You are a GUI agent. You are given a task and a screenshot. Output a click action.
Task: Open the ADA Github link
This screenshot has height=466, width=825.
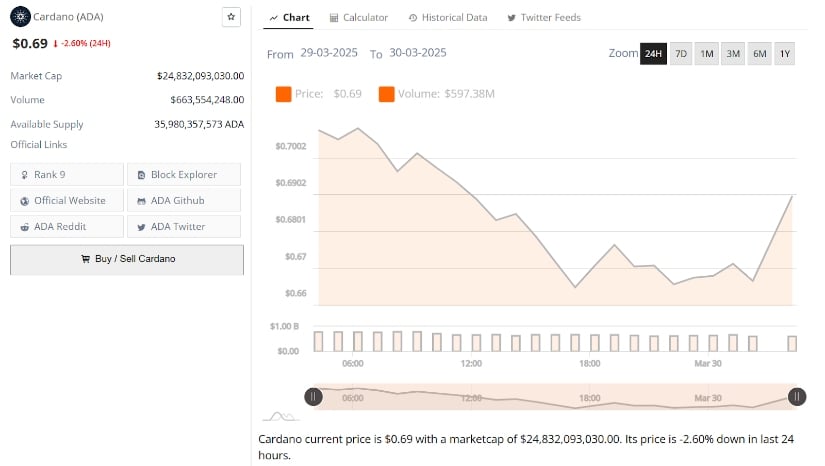pos(184,200)
